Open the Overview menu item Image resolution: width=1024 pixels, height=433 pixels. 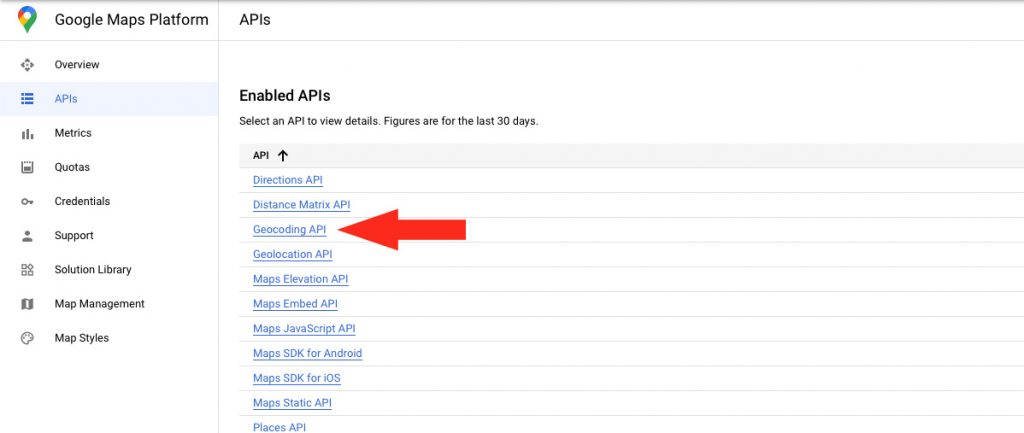coord(77,65)
